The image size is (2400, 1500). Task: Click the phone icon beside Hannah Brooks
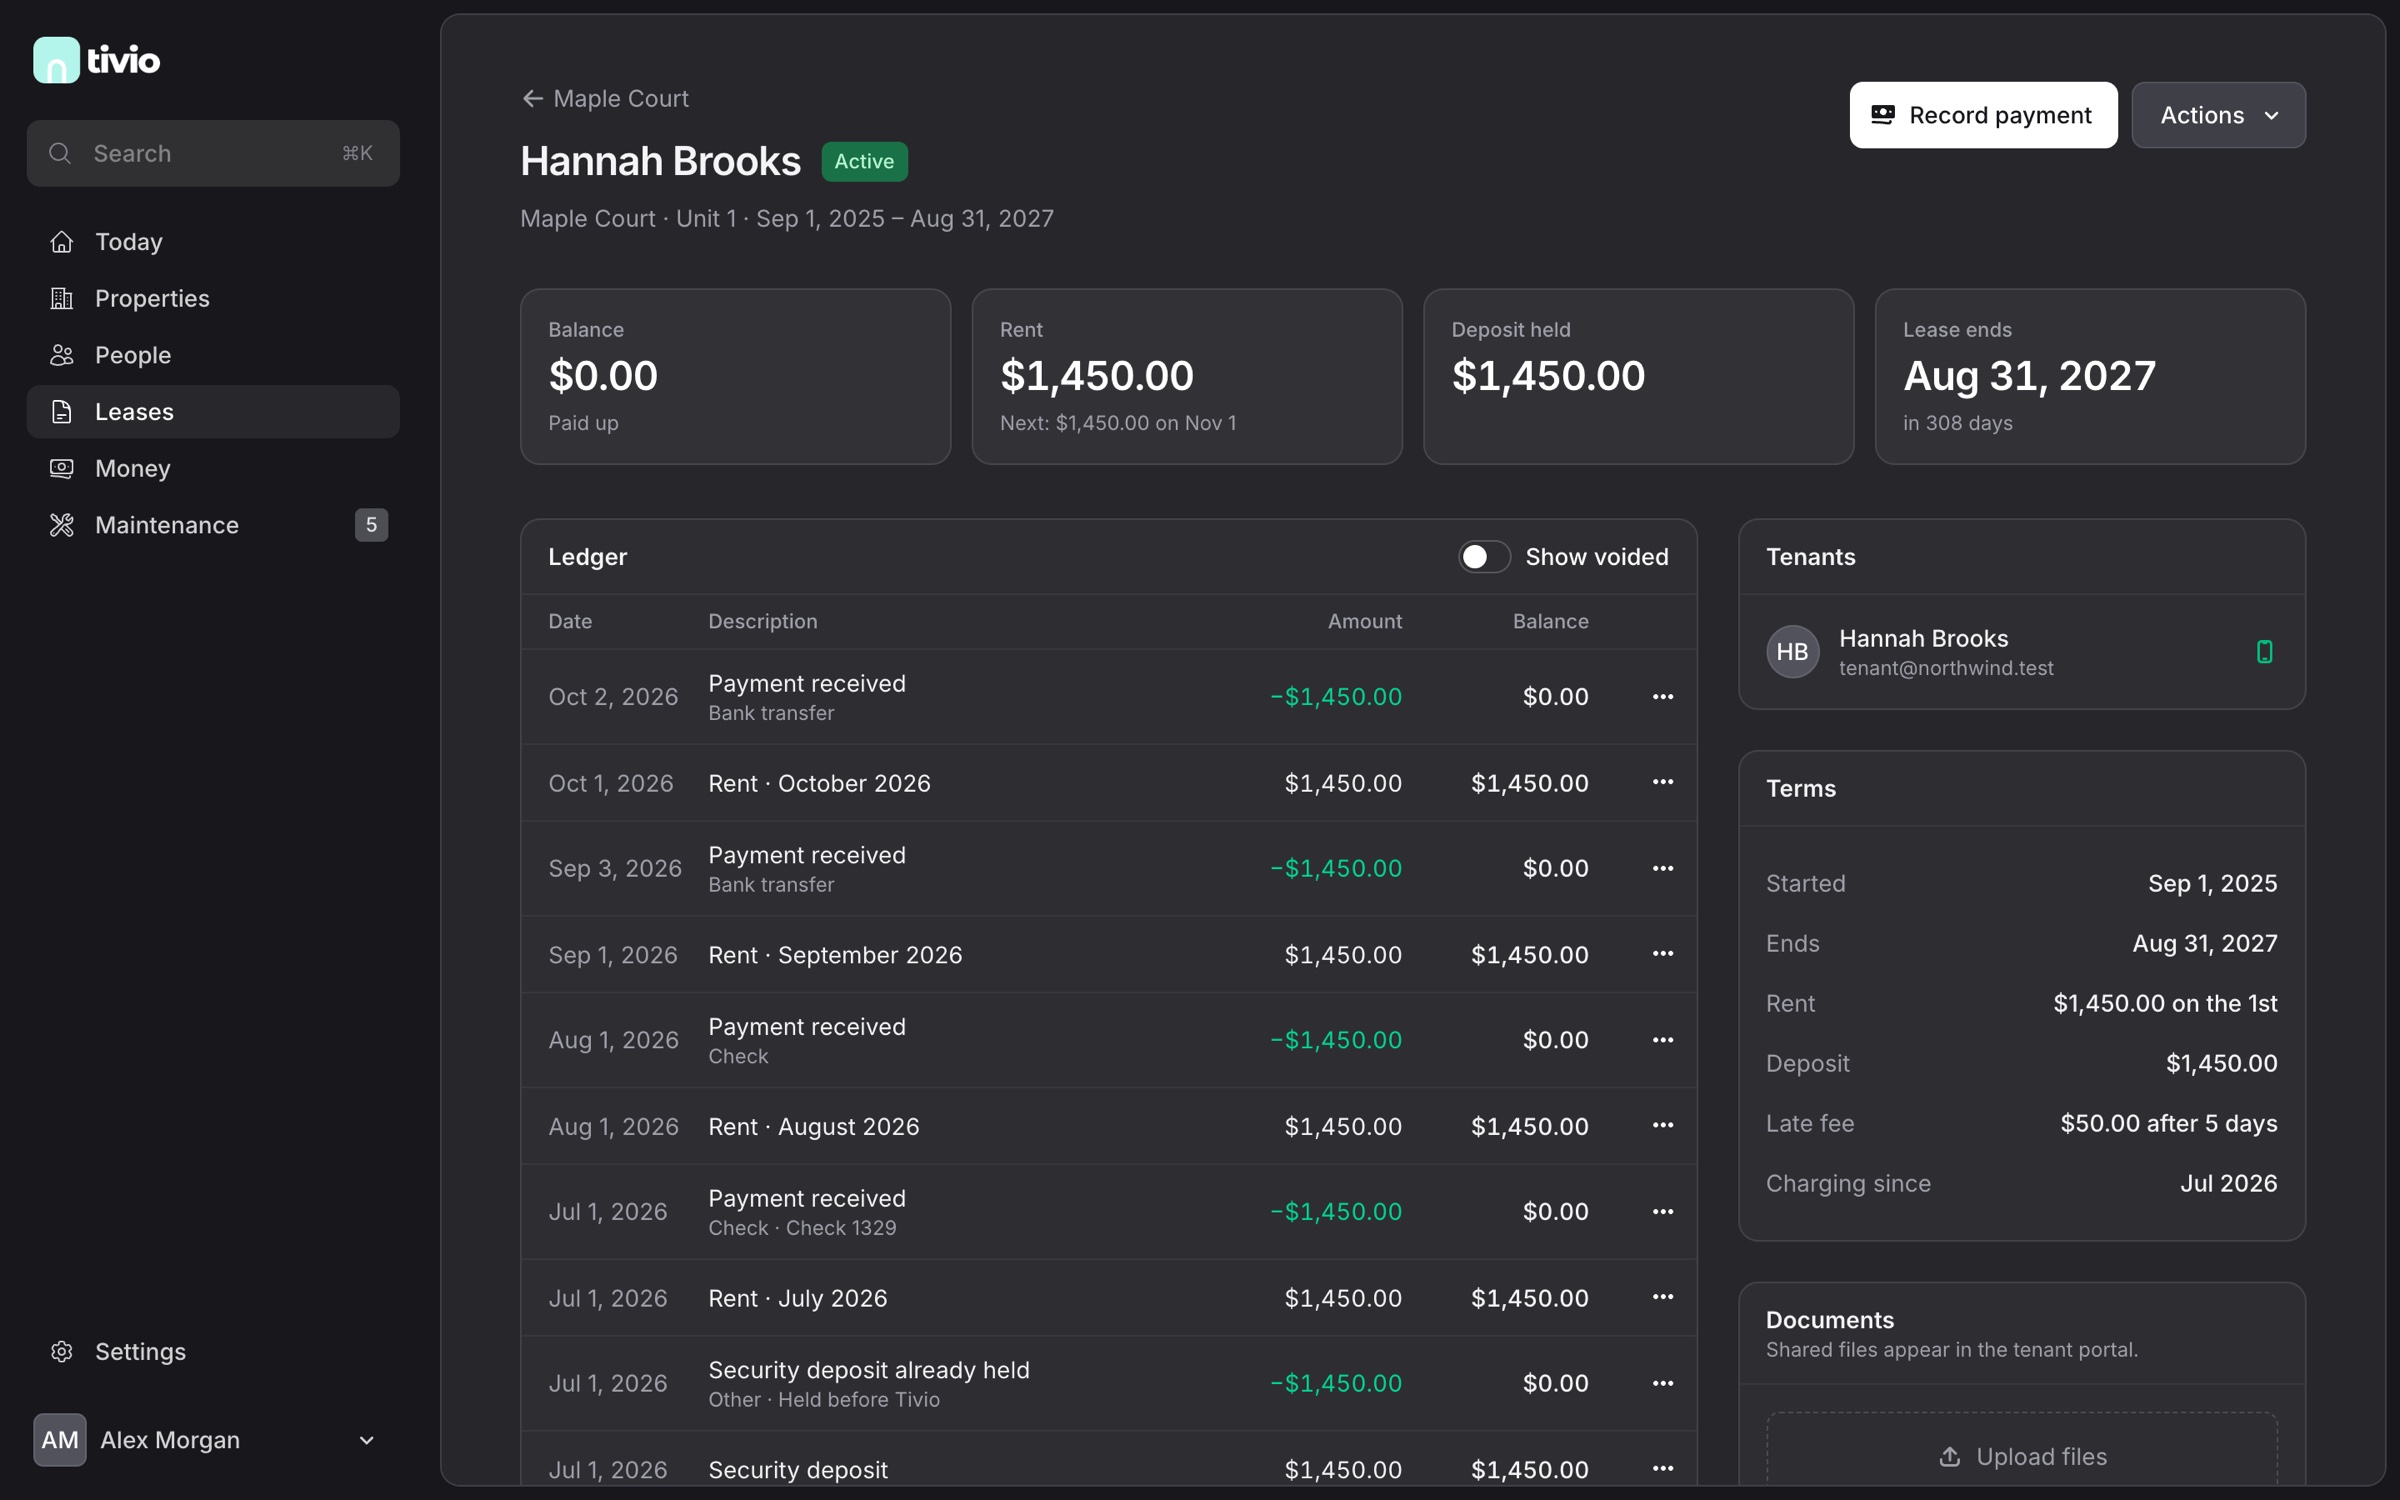click(2265, 652)
